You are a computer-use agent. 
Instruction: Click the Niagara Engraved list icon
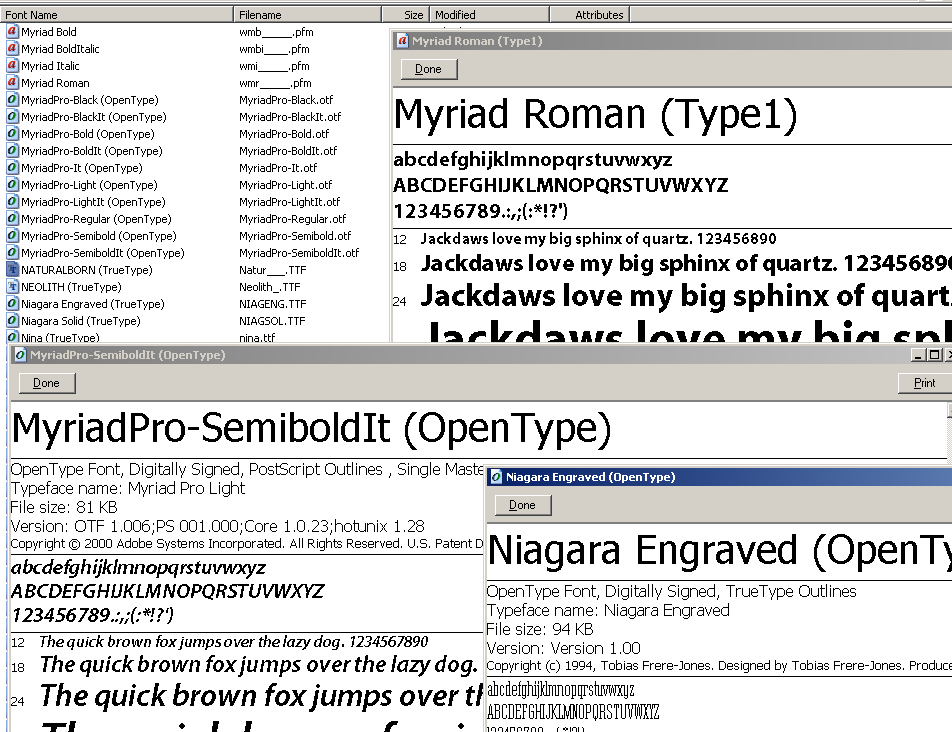click(x=12, y=303)
